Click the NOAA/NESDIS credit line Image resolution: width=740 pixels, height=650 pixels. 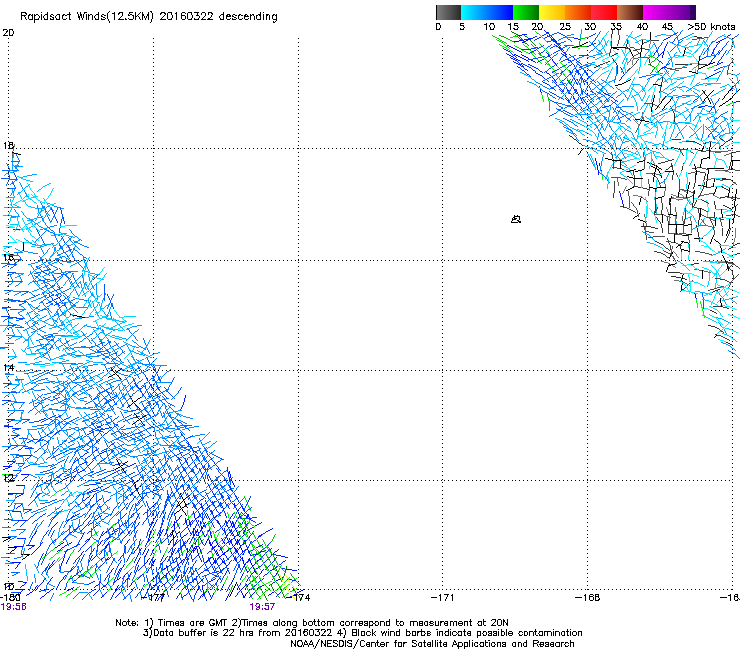432,644
